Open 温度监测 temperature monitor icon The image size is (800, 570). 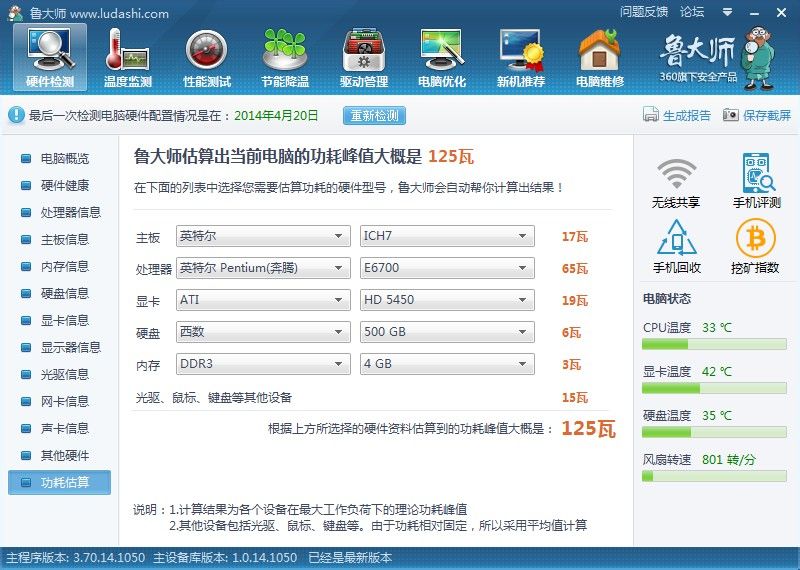[128, 57]
